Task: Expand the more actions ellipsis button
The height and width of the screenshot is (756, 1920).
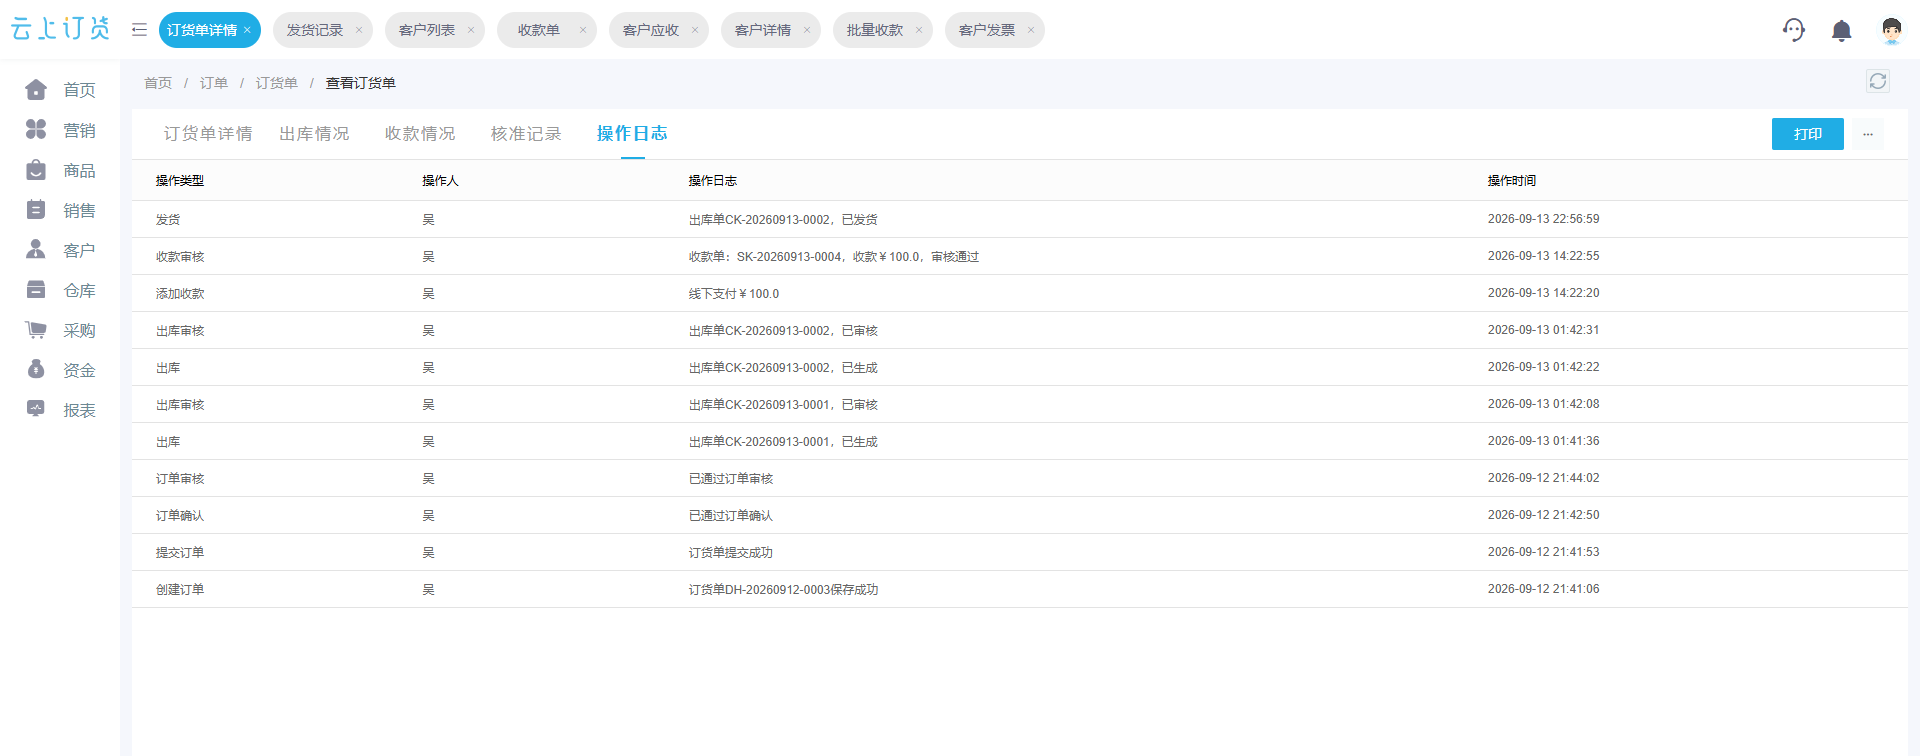Action: (x=1868, y=134)
